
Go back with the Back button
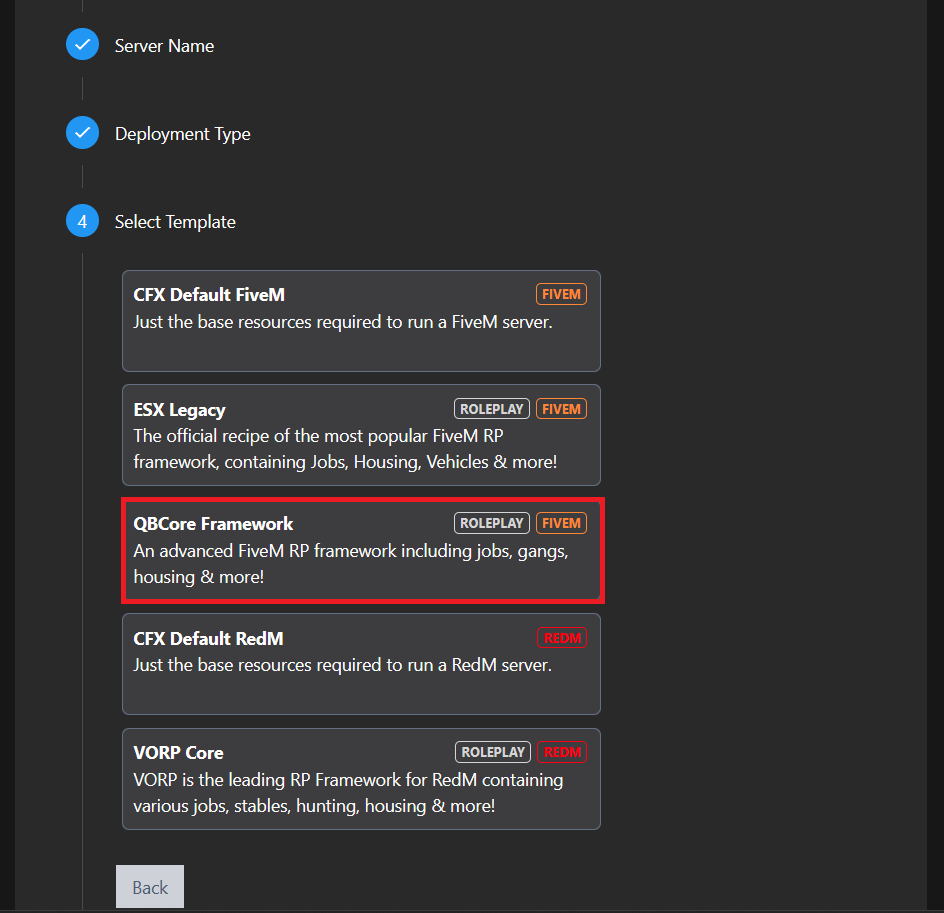pyautogui.click(x=150, y=887)
